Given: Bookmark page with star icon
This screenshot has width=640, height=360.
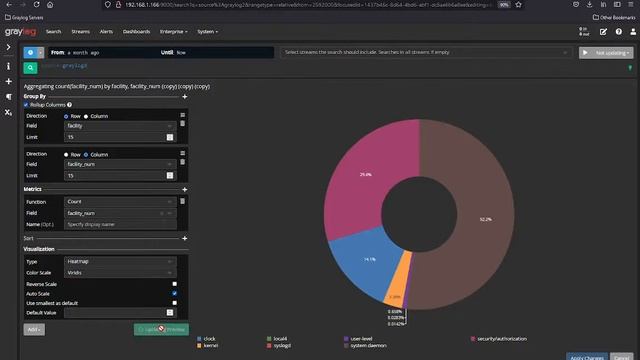Looking at the screenshot, I should 518,4.
